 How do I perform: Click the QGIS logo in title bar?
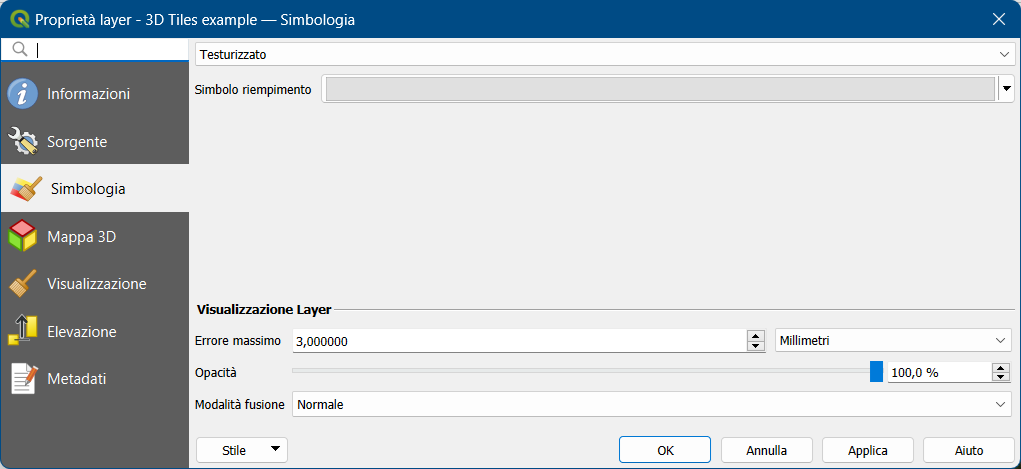pos(20,20)
